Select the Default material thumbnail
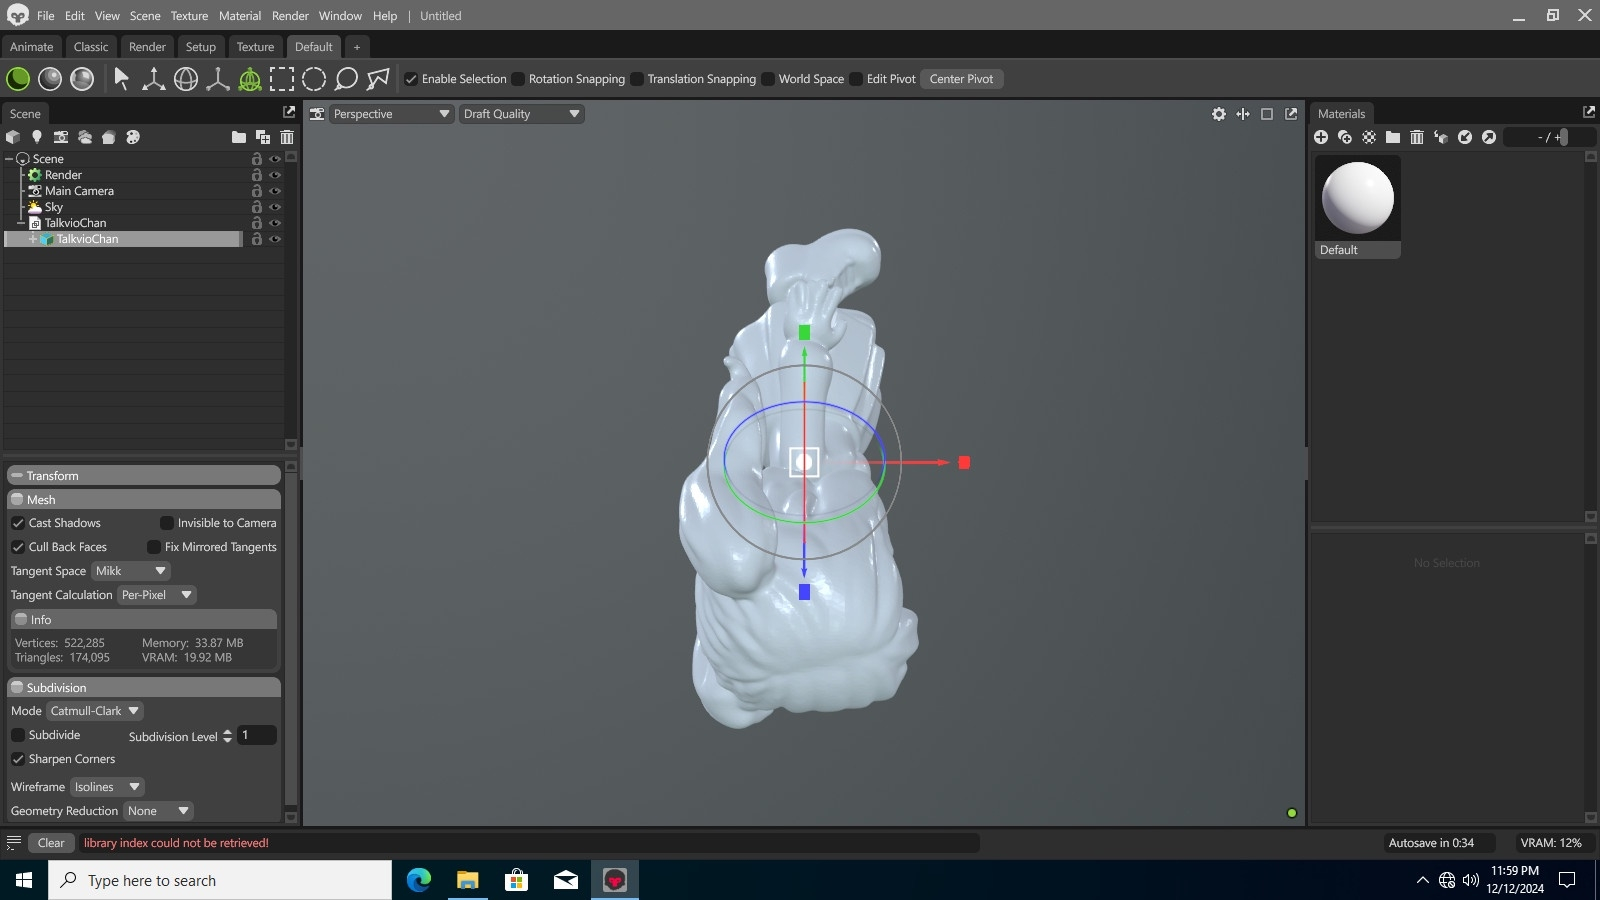Viewport: 1600px width, 900px height. pos(1358,207)
